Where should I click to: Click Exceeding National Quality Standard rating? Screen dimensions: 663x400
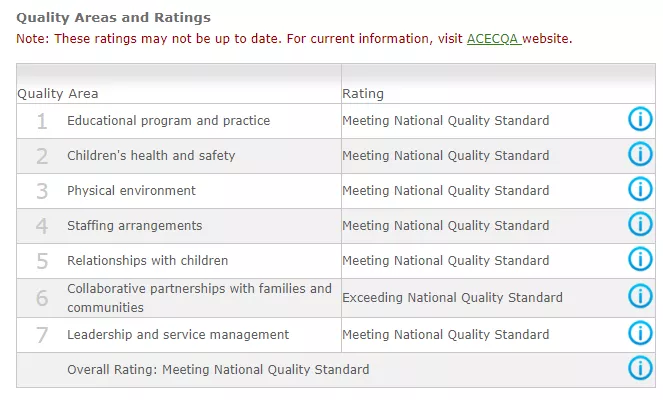point(452,298)
